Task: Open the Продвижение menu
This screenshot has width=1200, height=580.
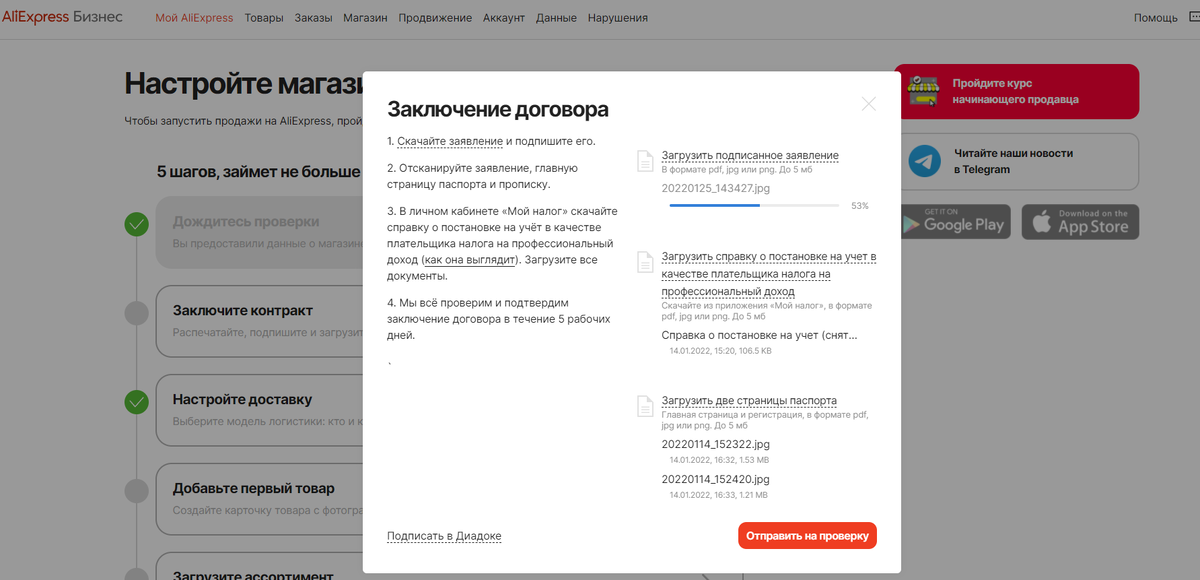Action: [435, 18]
